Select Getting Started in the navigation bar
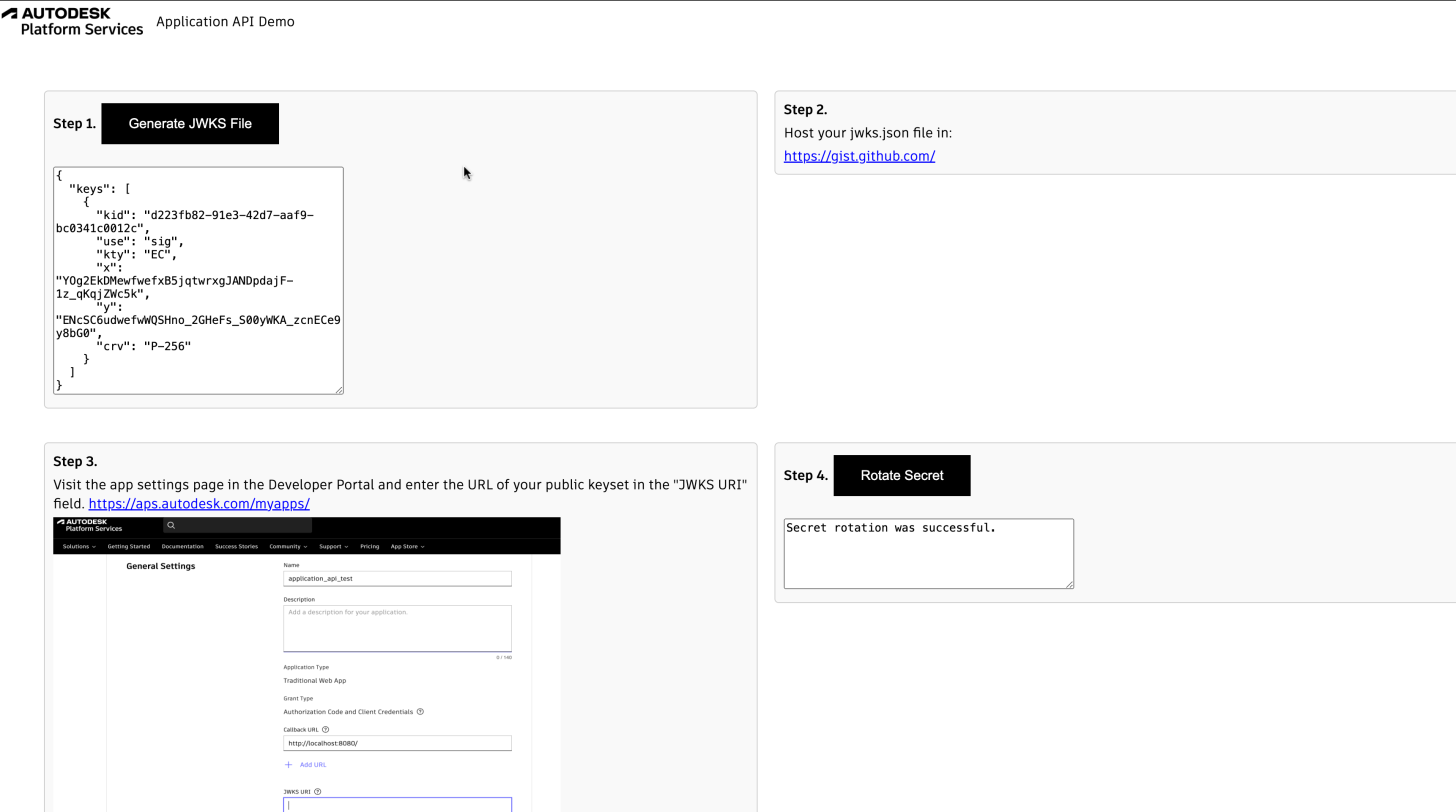 point(128,546)
